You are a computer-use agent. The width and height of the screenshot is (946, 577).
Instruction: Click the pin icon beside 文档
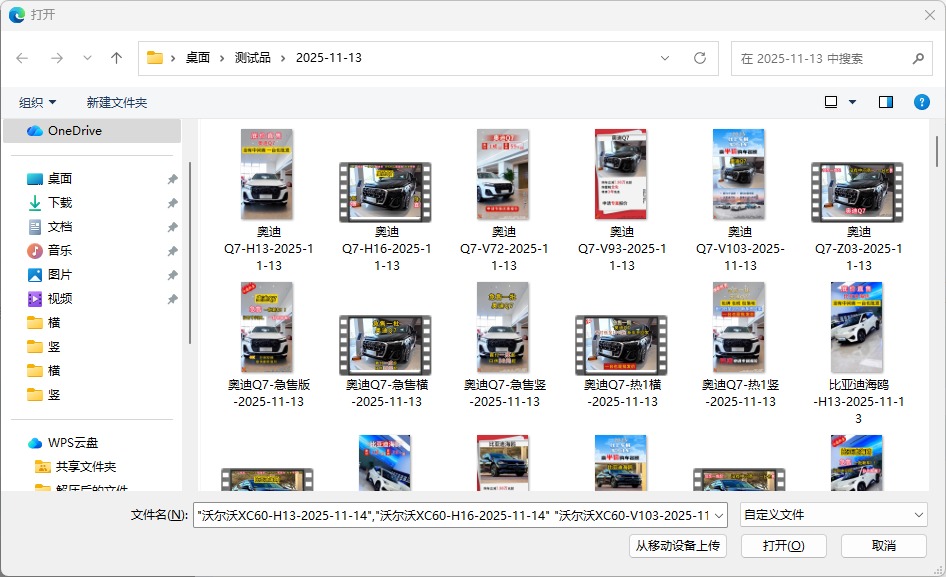click(172, 227)
